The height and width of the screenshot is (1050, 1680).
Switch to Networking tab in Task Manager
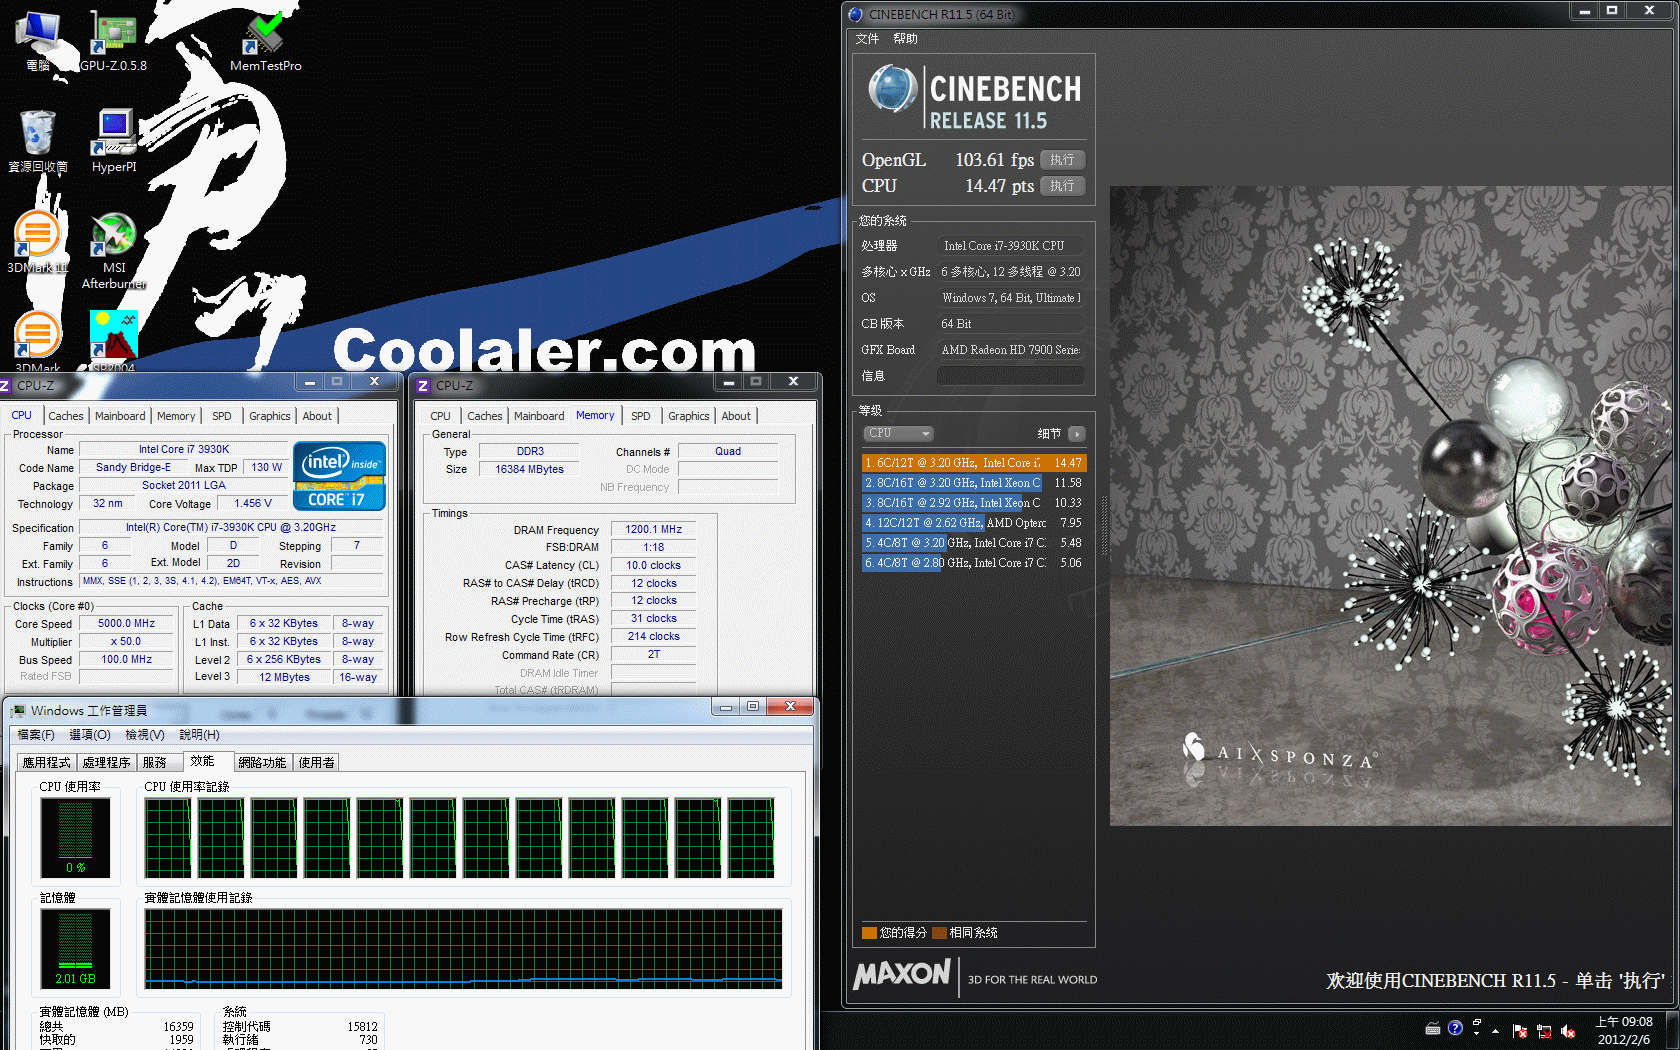click(x=262, y=763)
